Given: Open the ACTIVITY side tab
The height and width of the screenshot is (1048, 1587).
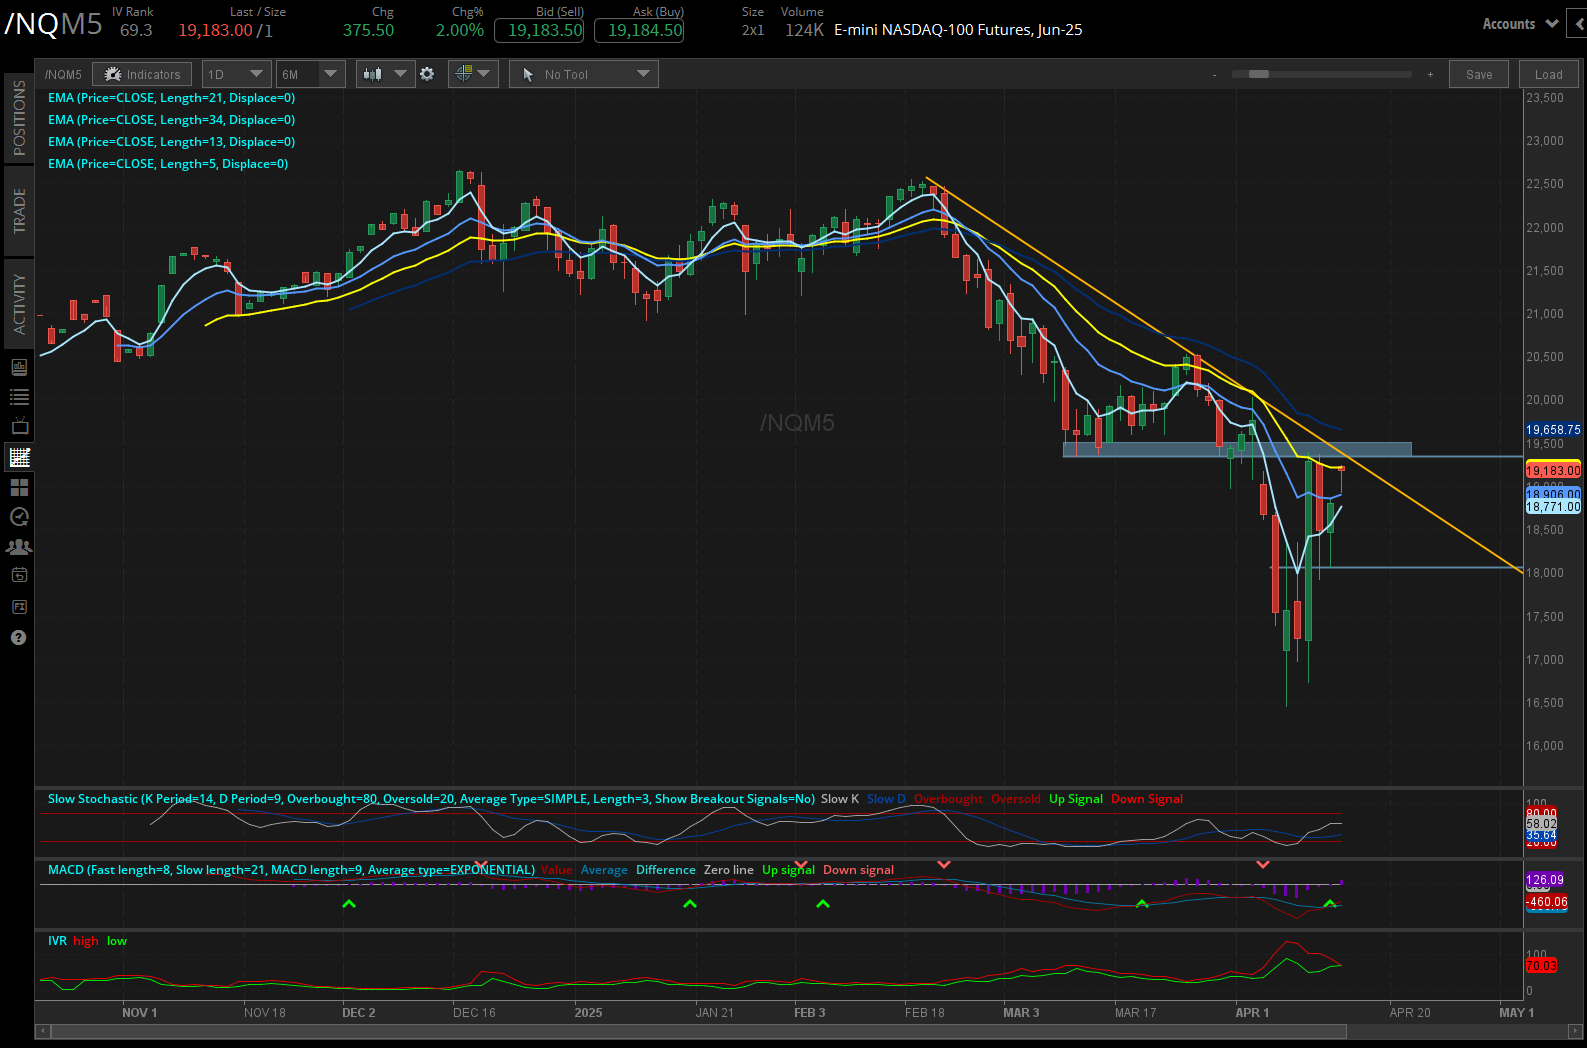Looking at the screenshot, I should 19,304.
